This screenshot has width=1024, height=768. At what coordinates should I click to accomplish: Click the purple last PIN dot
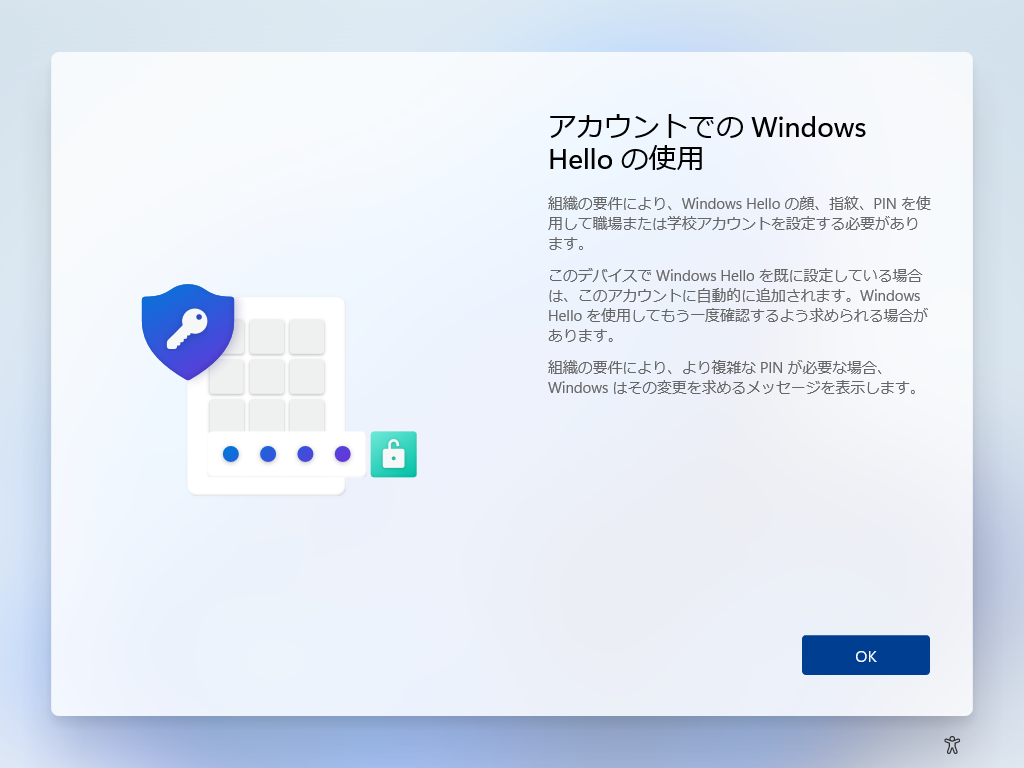342,454
